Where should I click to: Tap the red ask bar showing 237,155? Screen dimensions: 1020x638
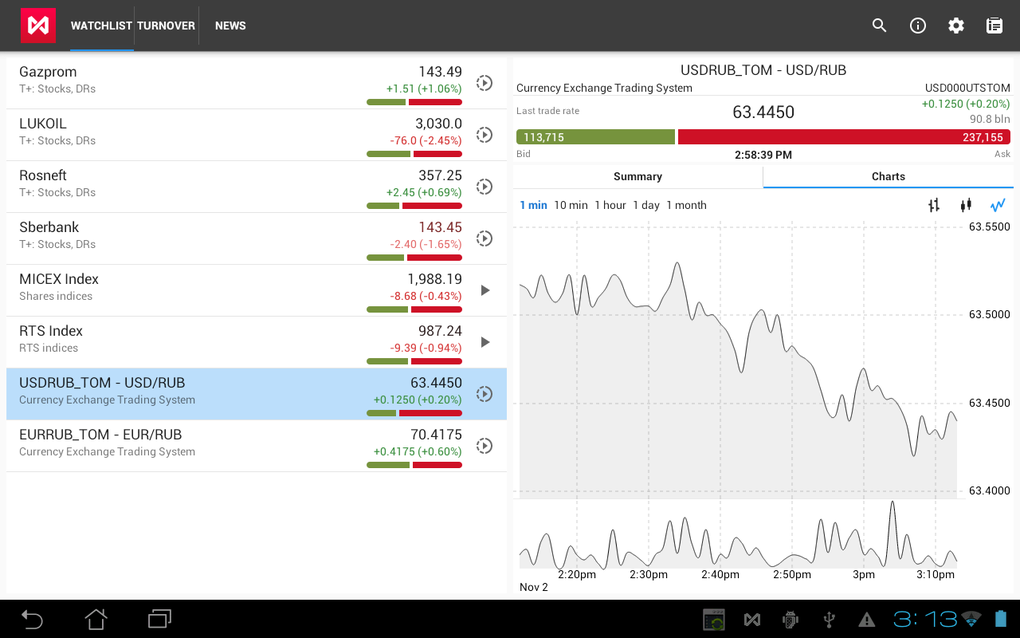point(844,137)
